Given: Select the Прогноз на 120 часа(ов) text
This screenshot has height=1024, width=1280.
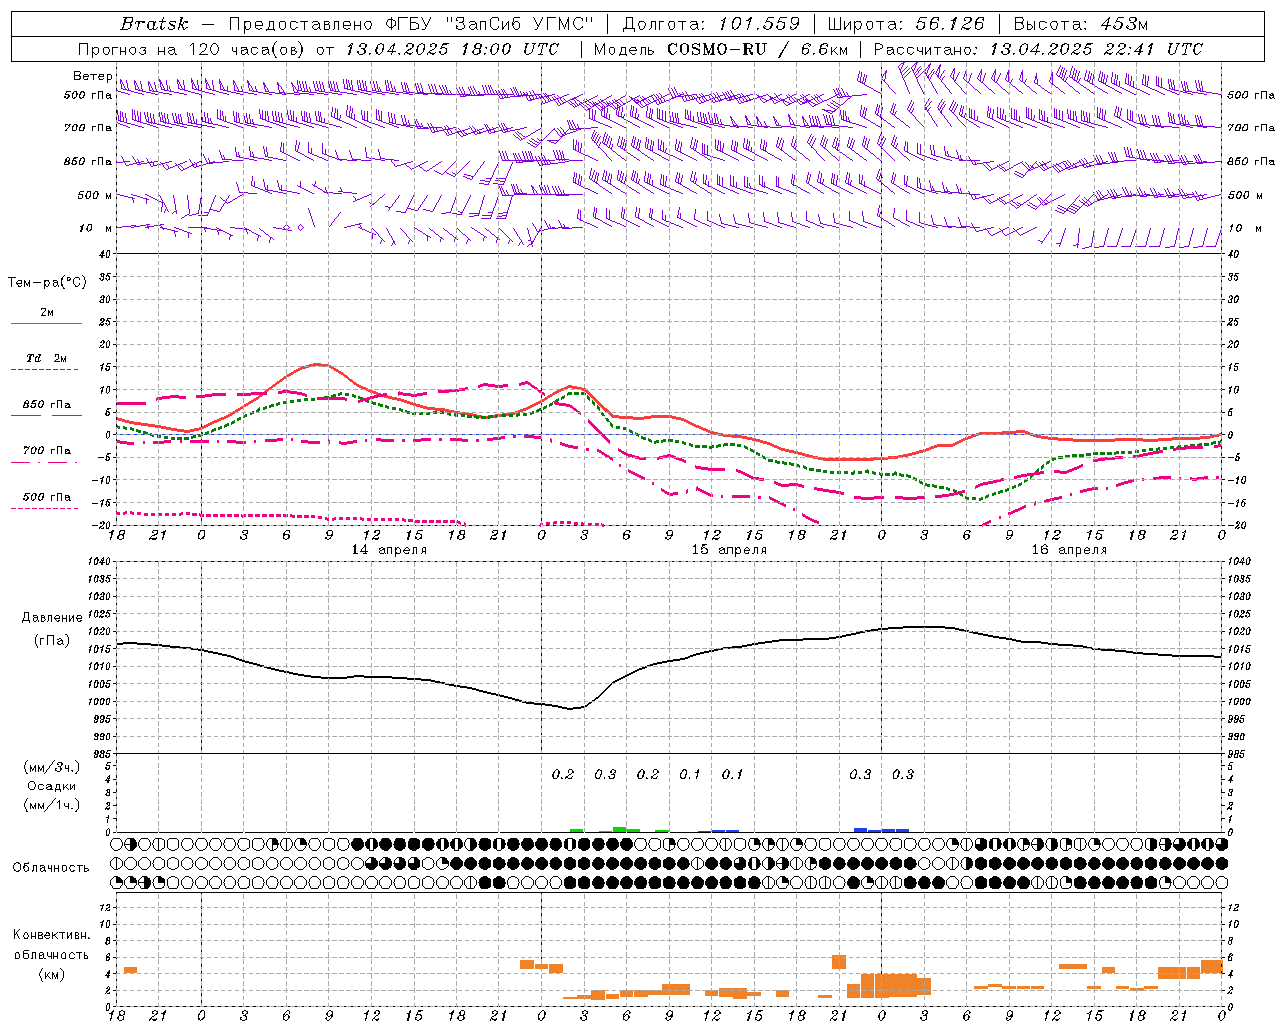Looking at the screenshot, I should tap(192, 49).
